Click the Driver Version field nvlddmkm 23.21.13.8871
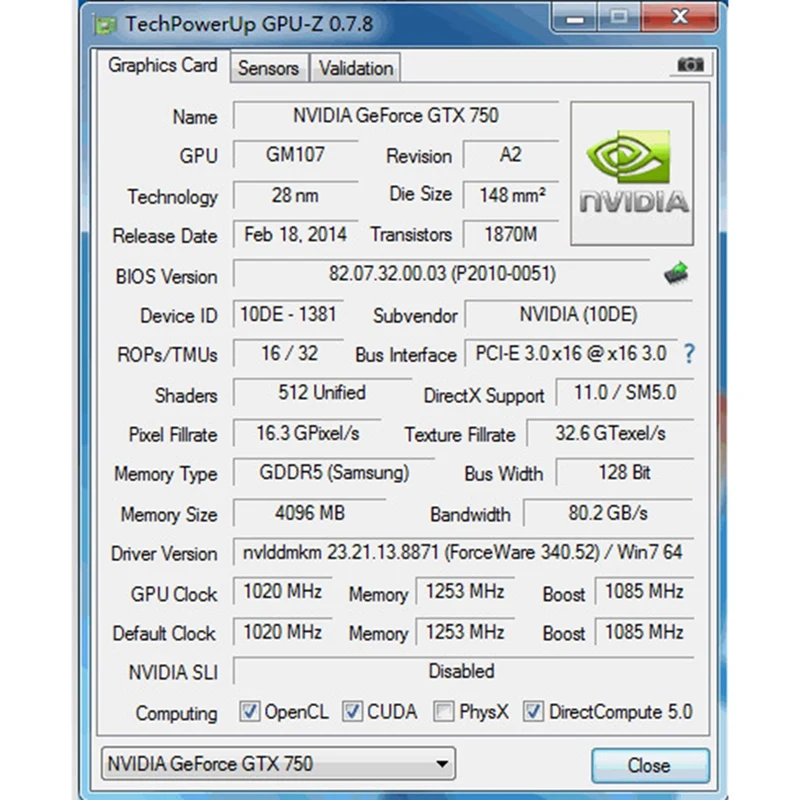The height and width of the screenshot is (800, 800). 463,552
